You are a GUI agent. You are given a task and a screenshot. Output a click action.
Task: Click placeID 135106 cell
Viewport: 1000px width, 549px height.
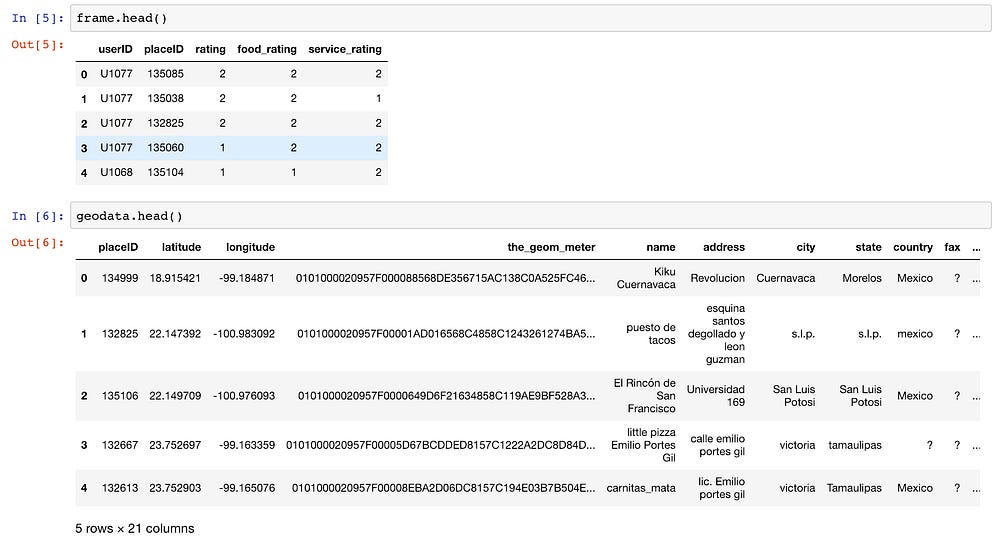[120, 395]
